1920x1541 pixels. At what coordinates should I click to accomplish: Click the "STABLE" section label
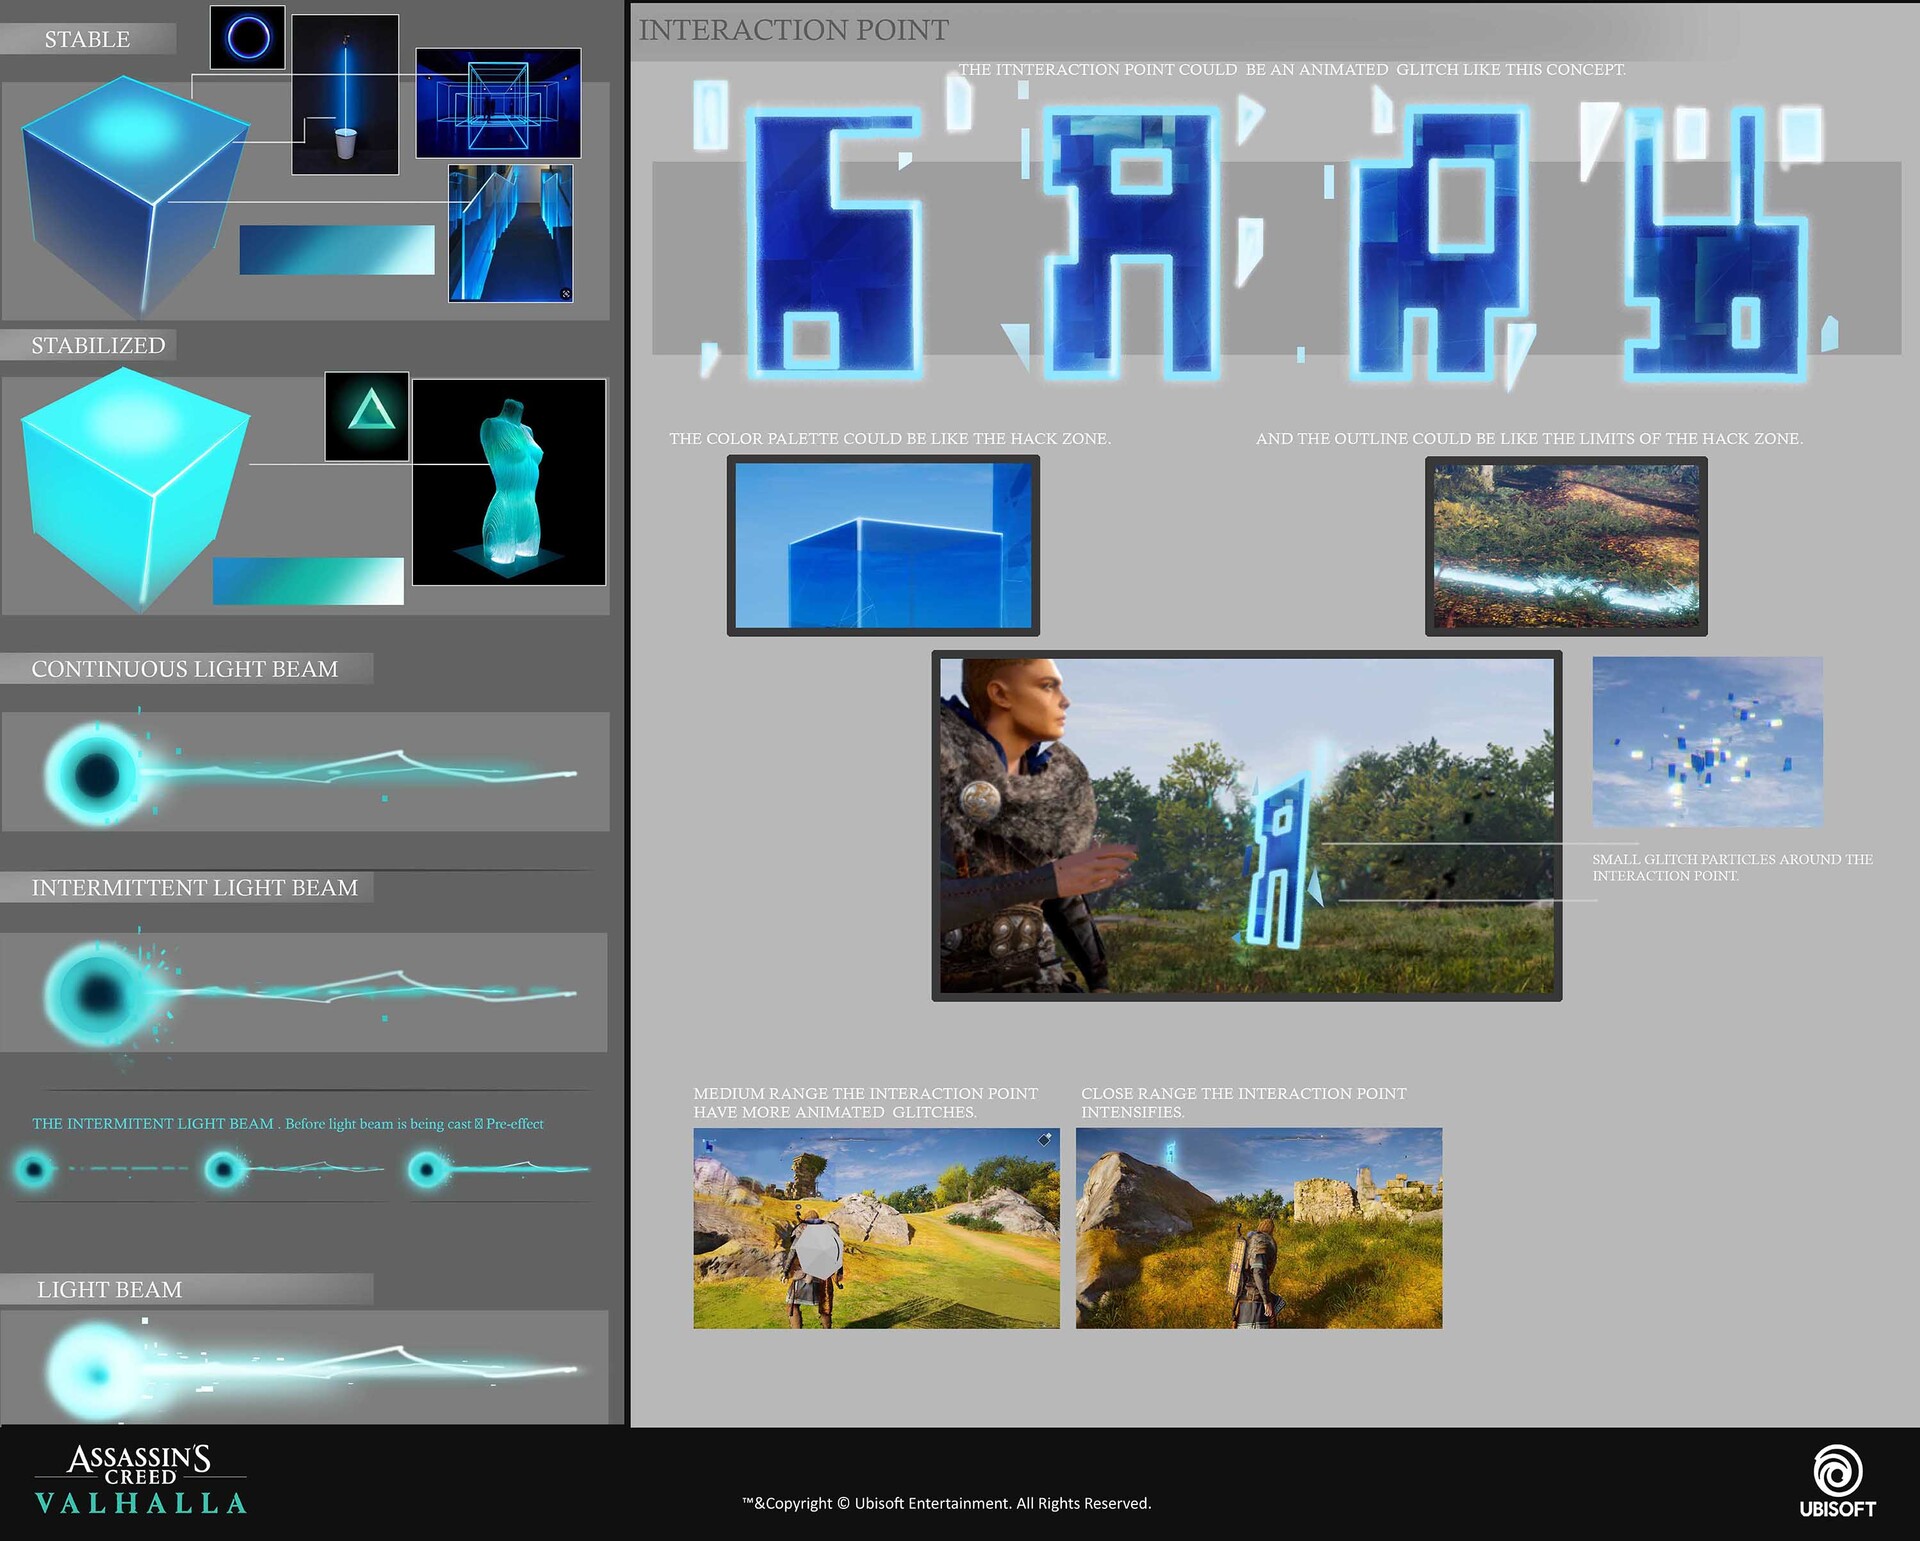click(87, 39)
